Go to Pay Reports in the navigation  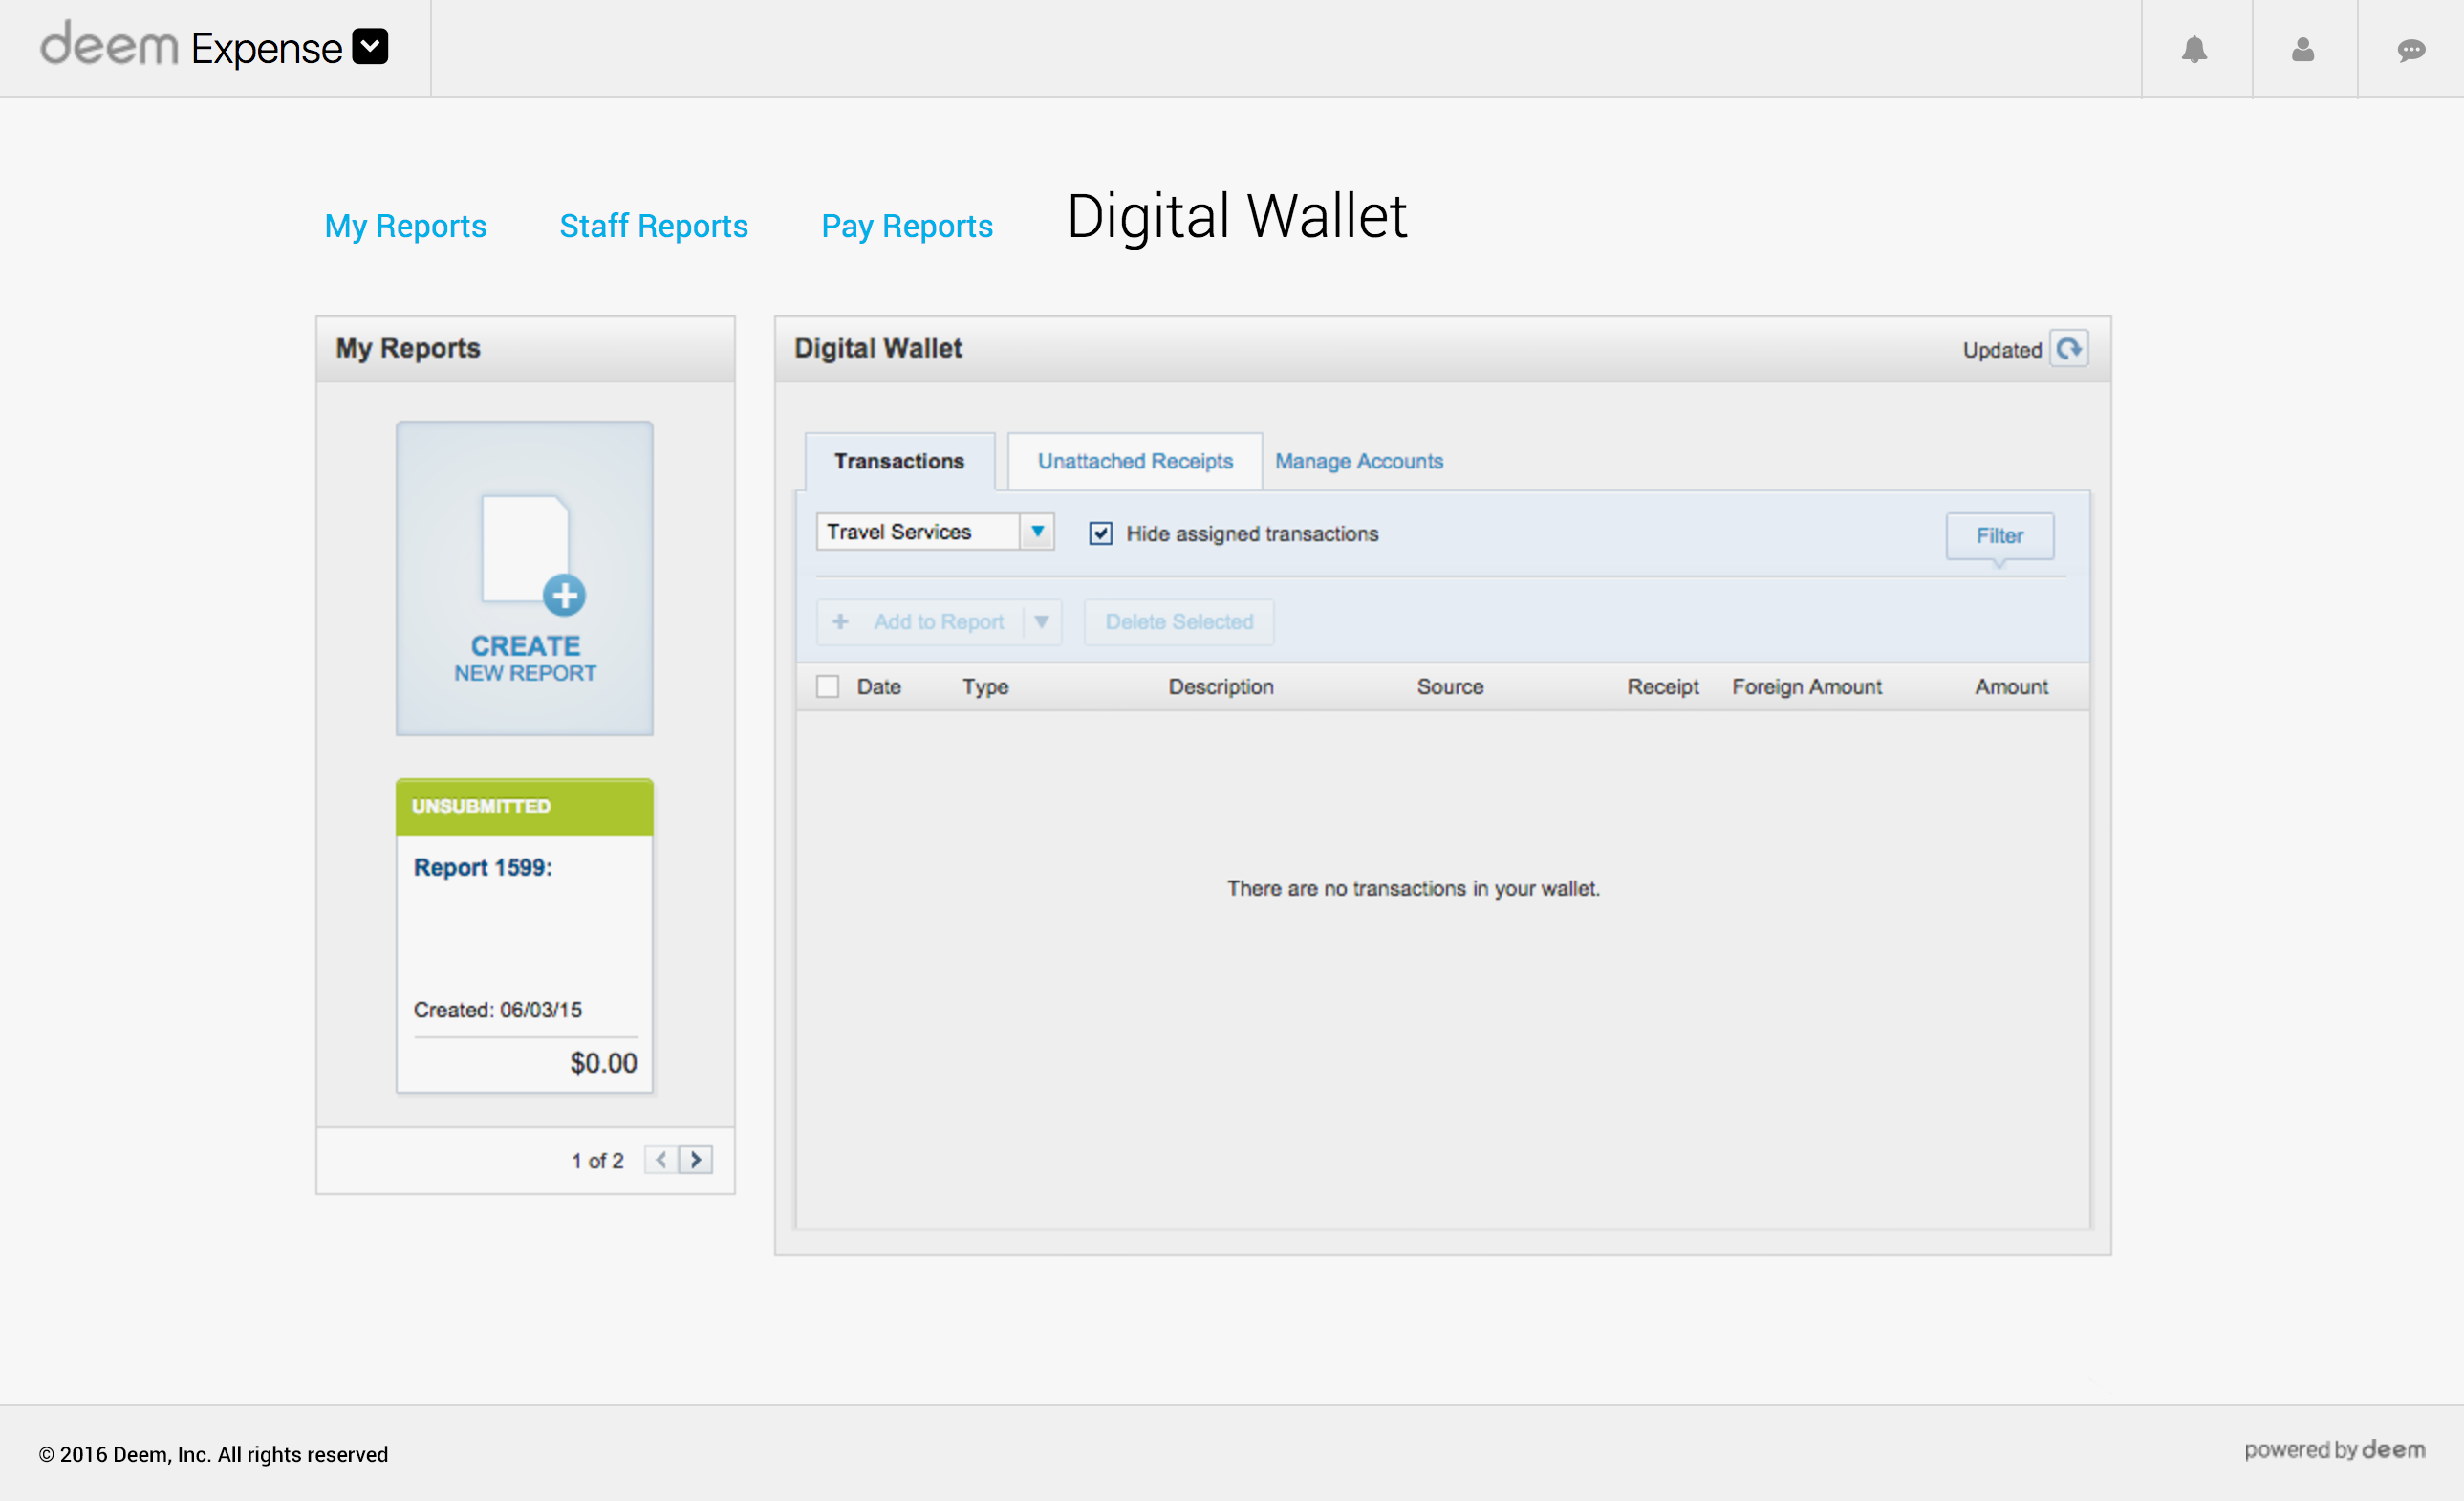pos(906,226)
